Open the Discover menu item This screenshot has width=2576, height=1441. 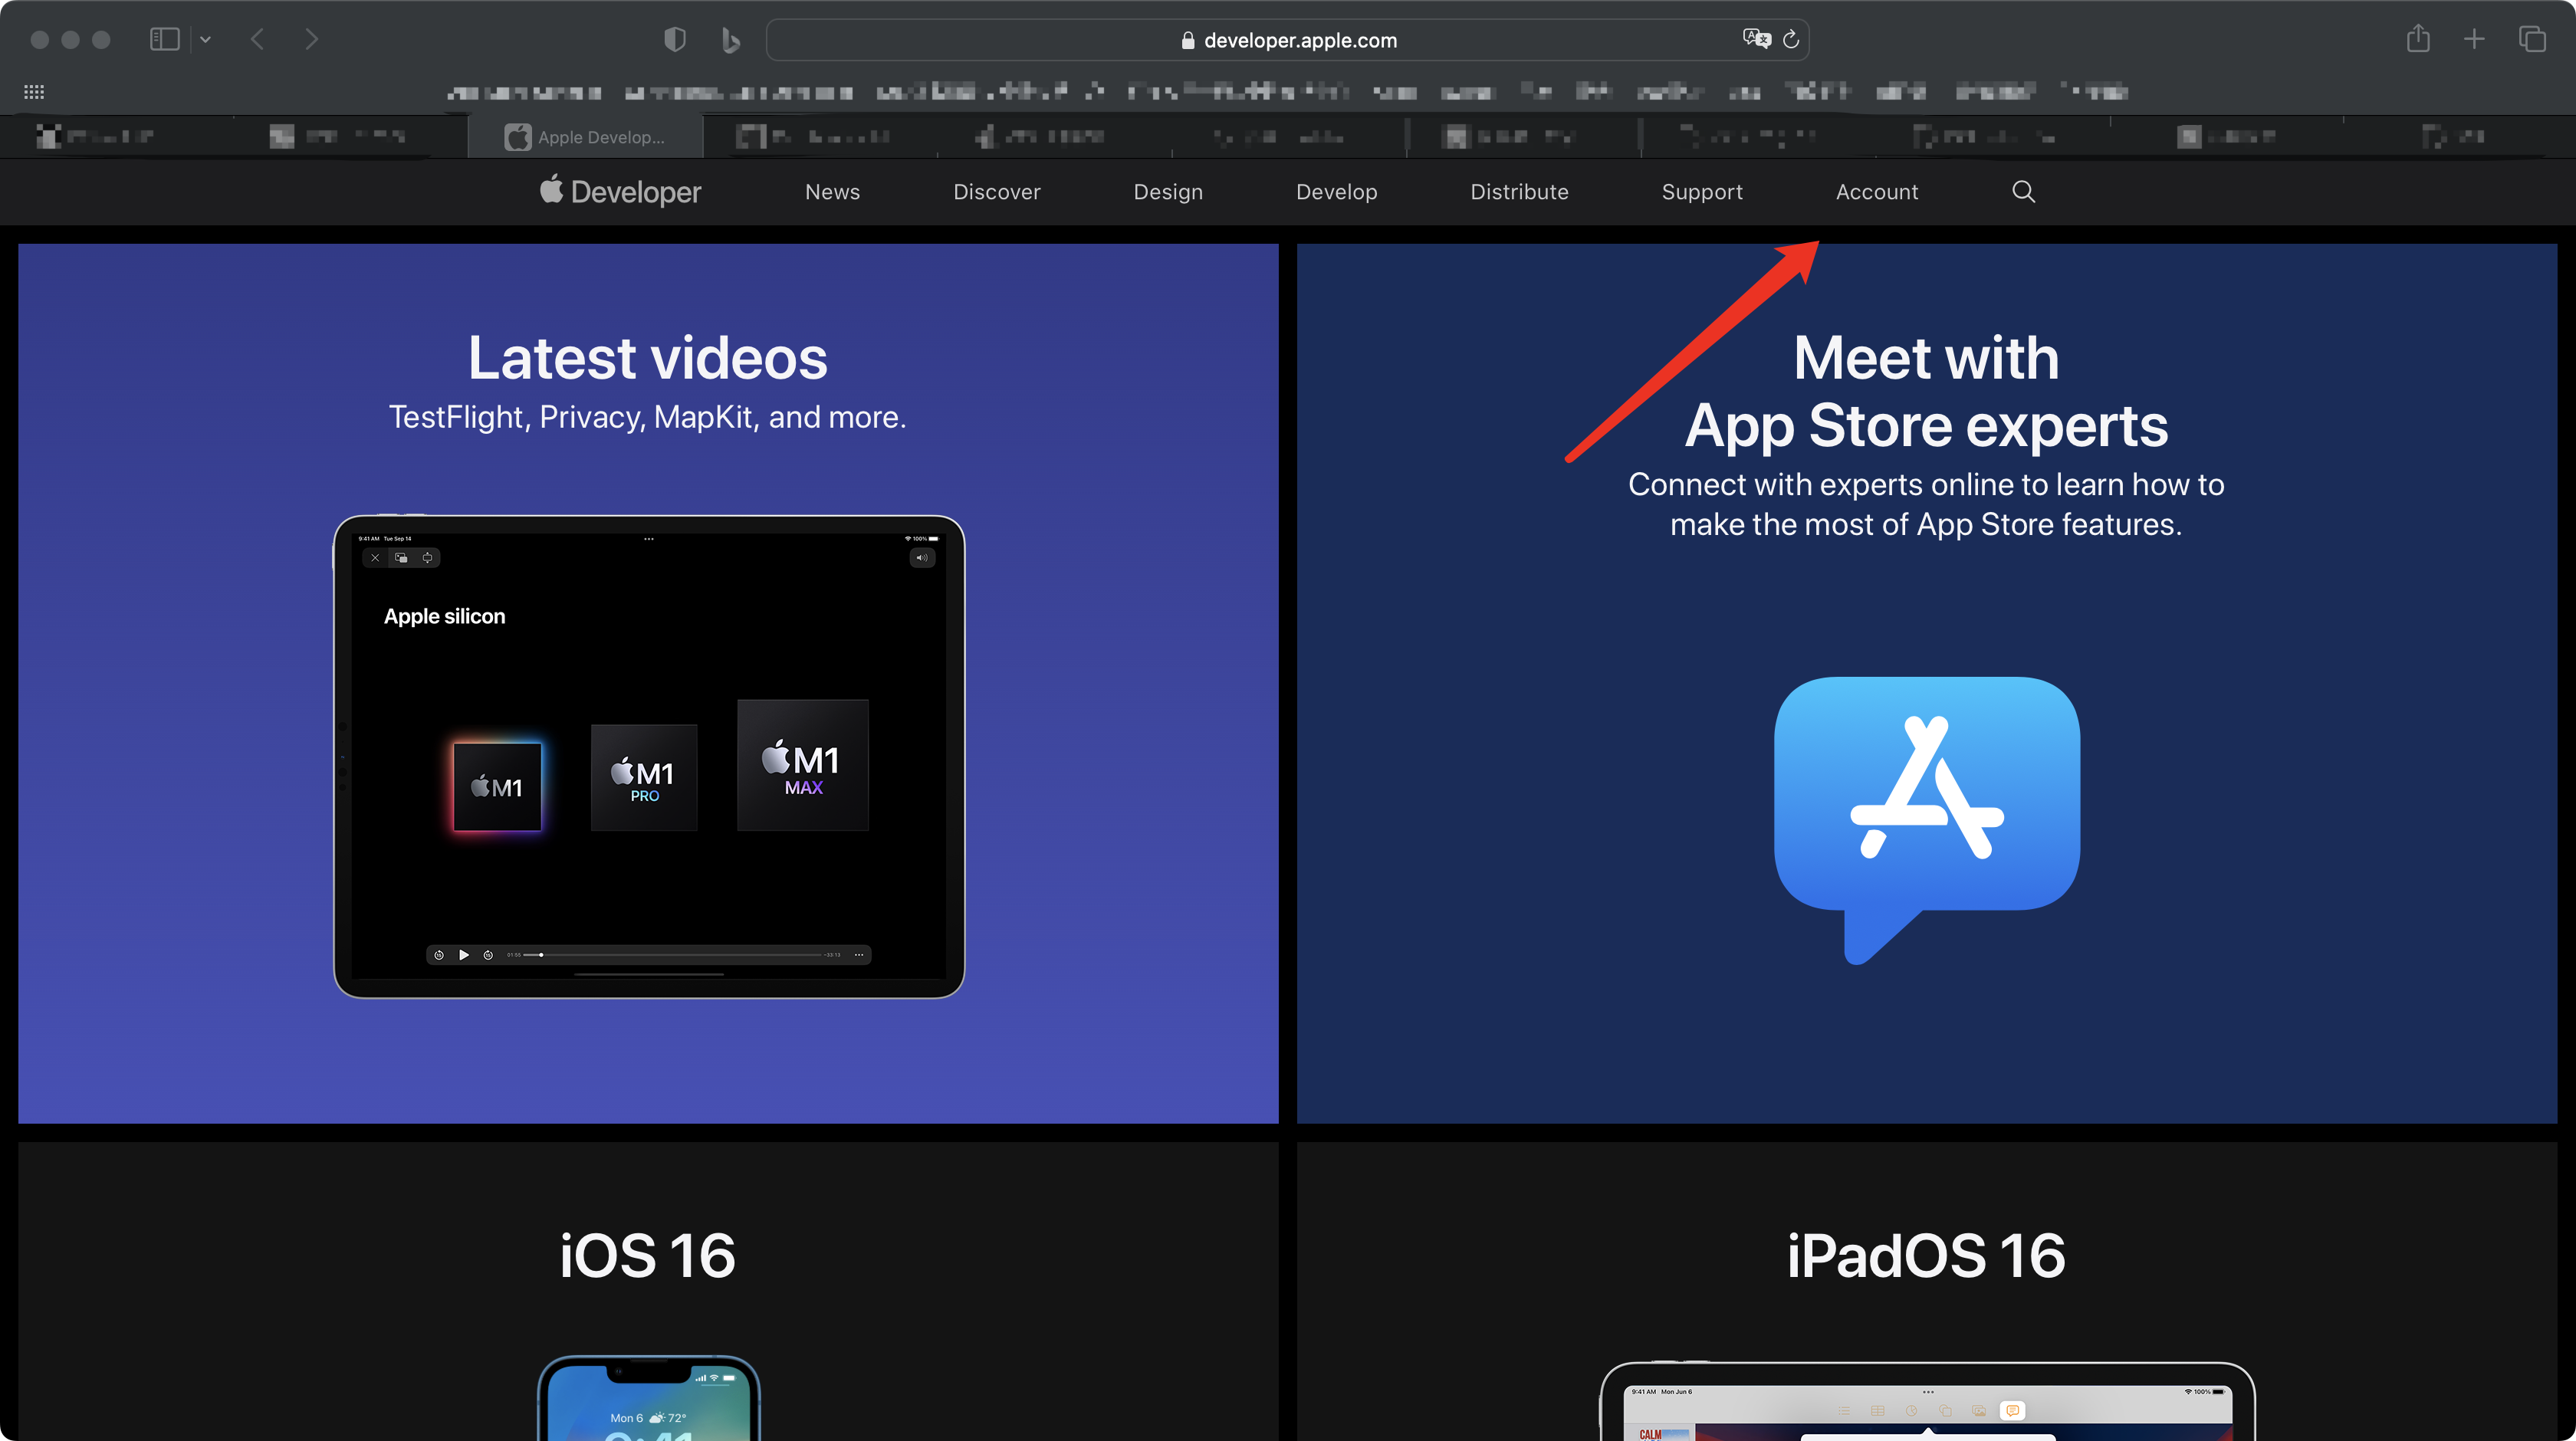[997, 191]
